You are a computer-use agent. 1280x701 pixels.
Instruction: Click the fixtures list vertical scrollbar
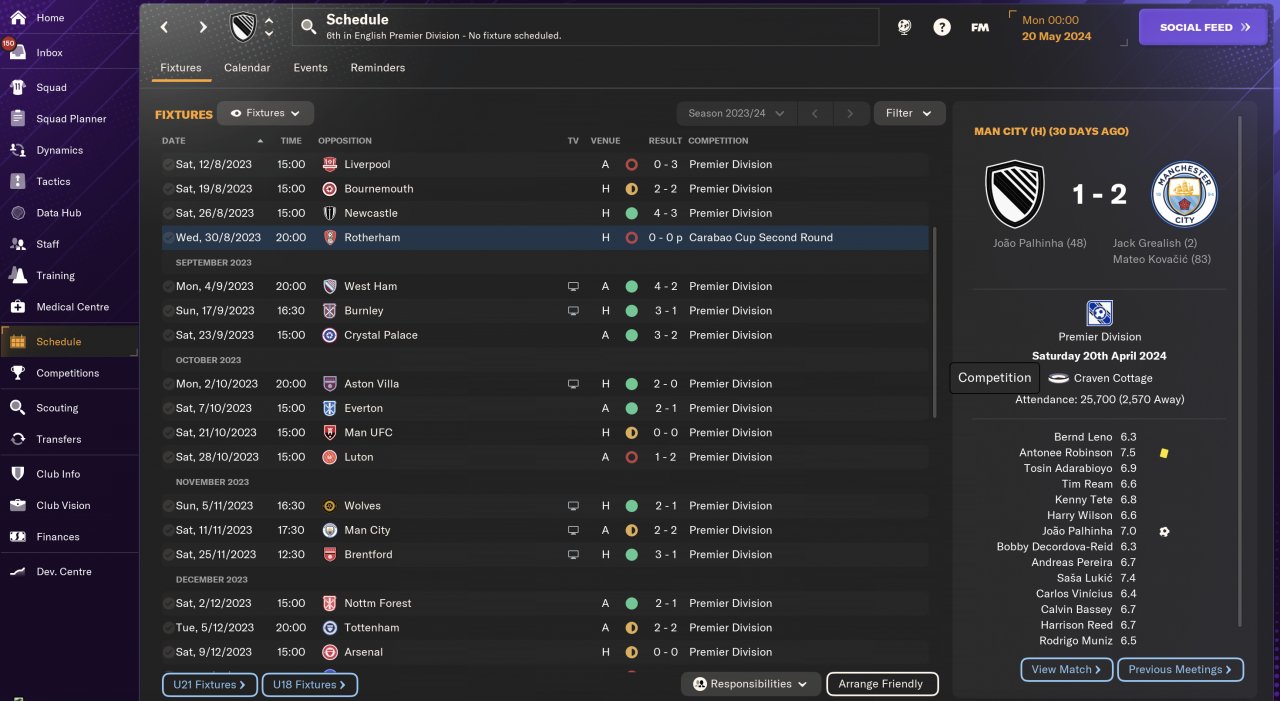coord(935,322)
